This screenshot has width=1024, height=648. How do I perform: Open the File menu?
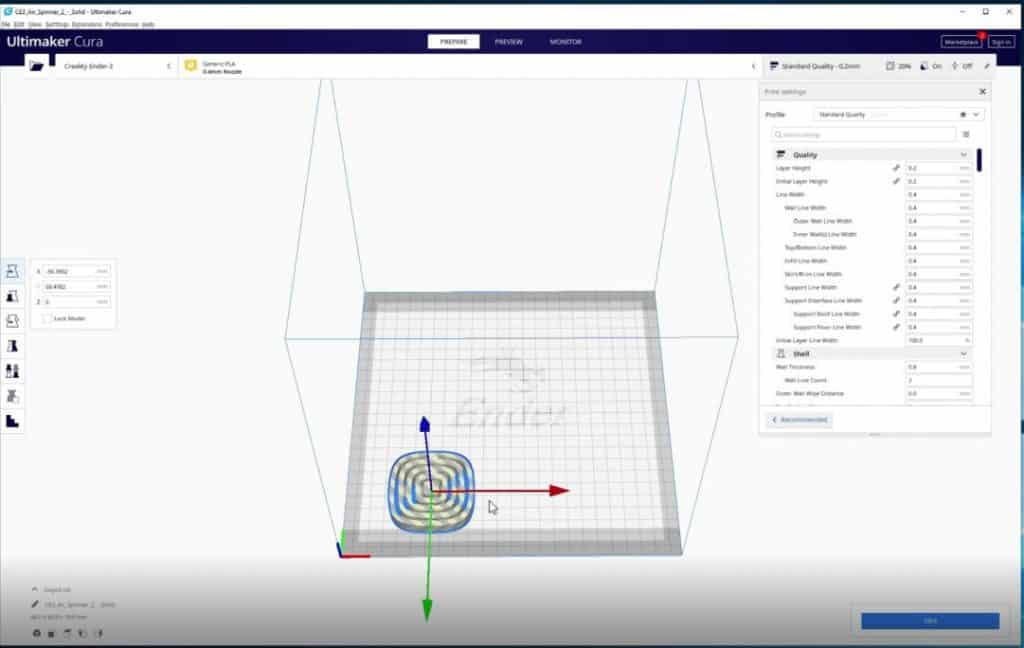tap(5, 24)
